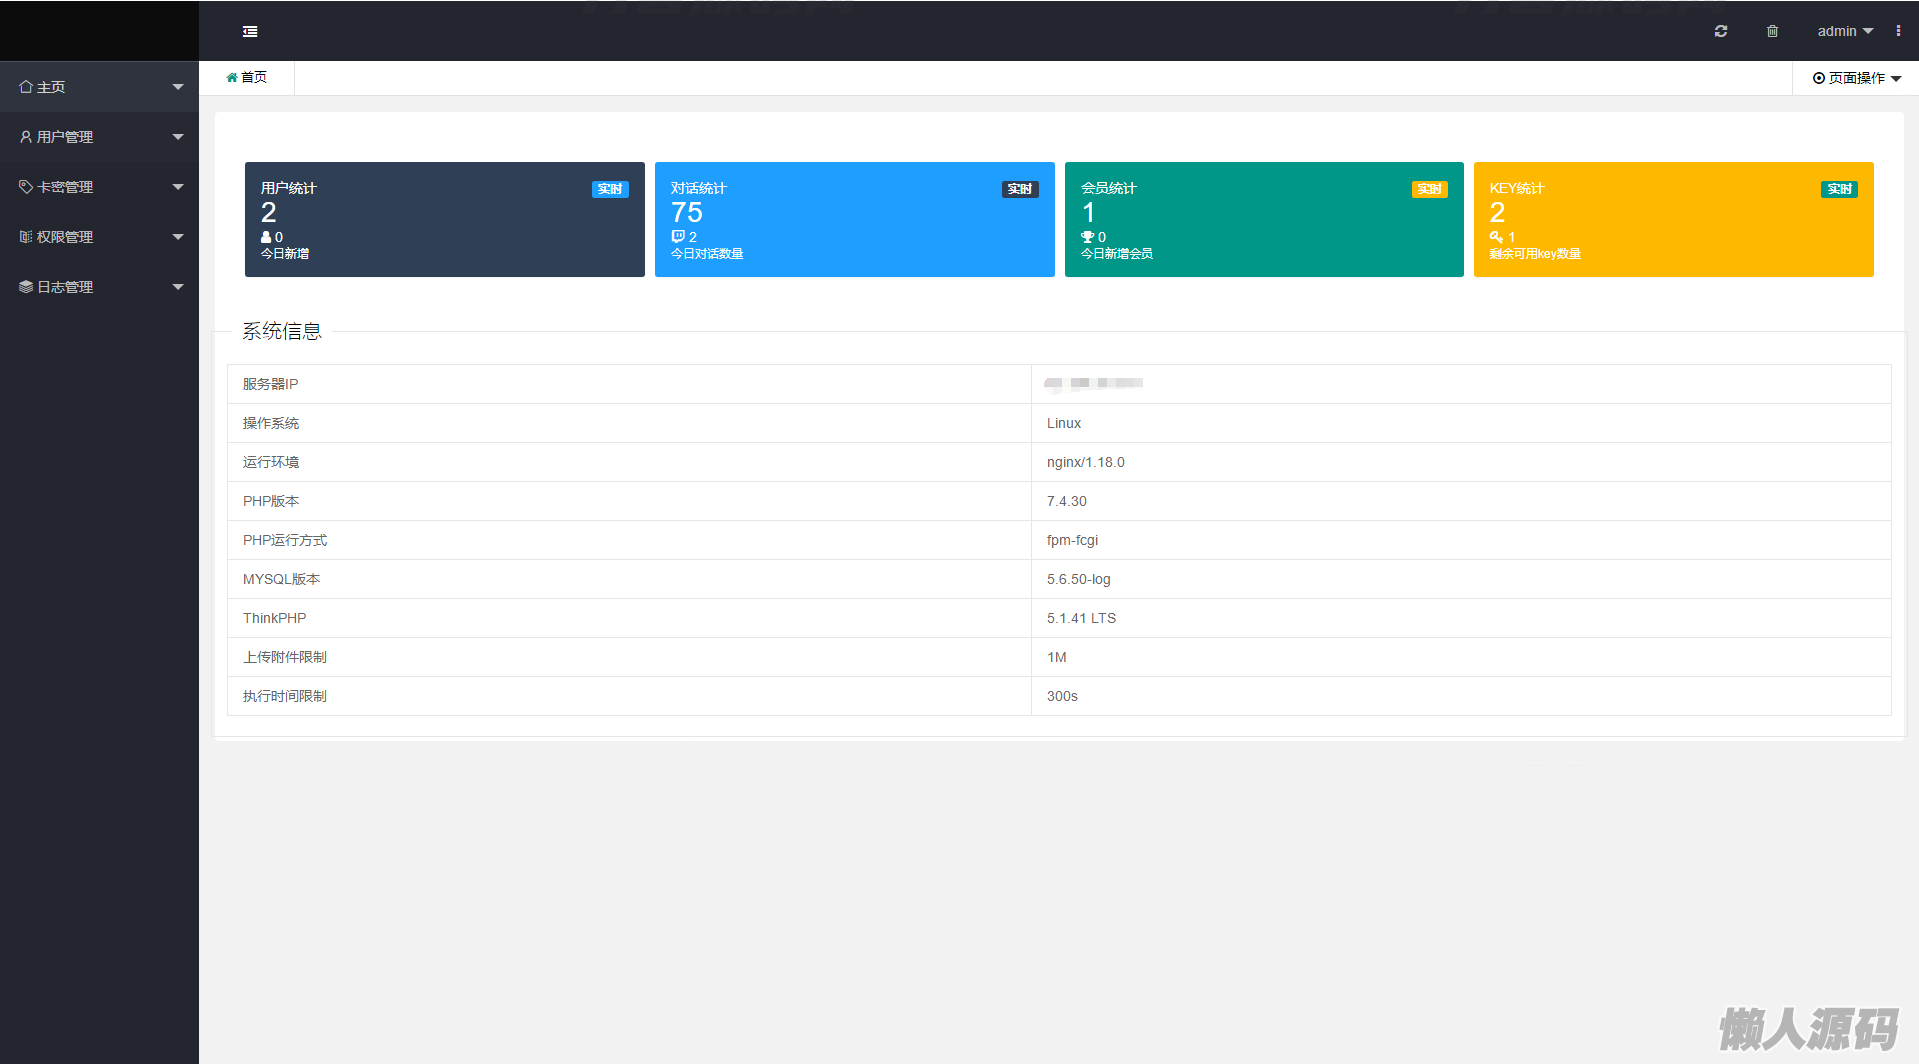
Task: Open the 页面操作 dropdown
Action: (1857, 78)
